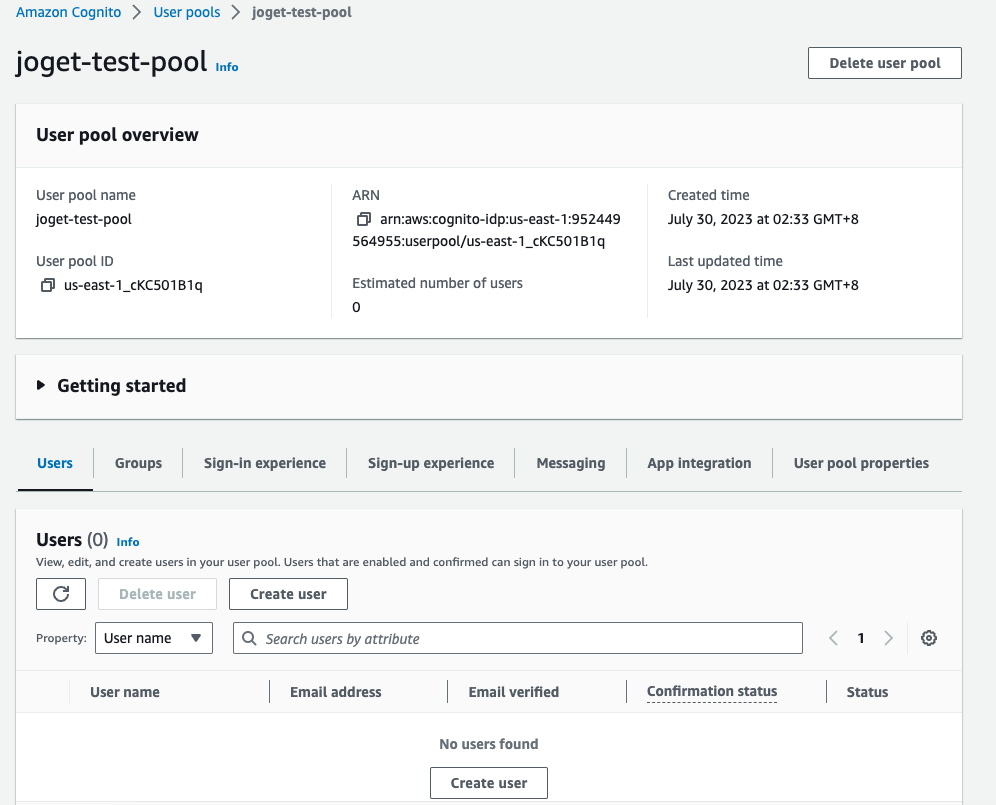Click Delete user pool button

(x=885, y=63)
